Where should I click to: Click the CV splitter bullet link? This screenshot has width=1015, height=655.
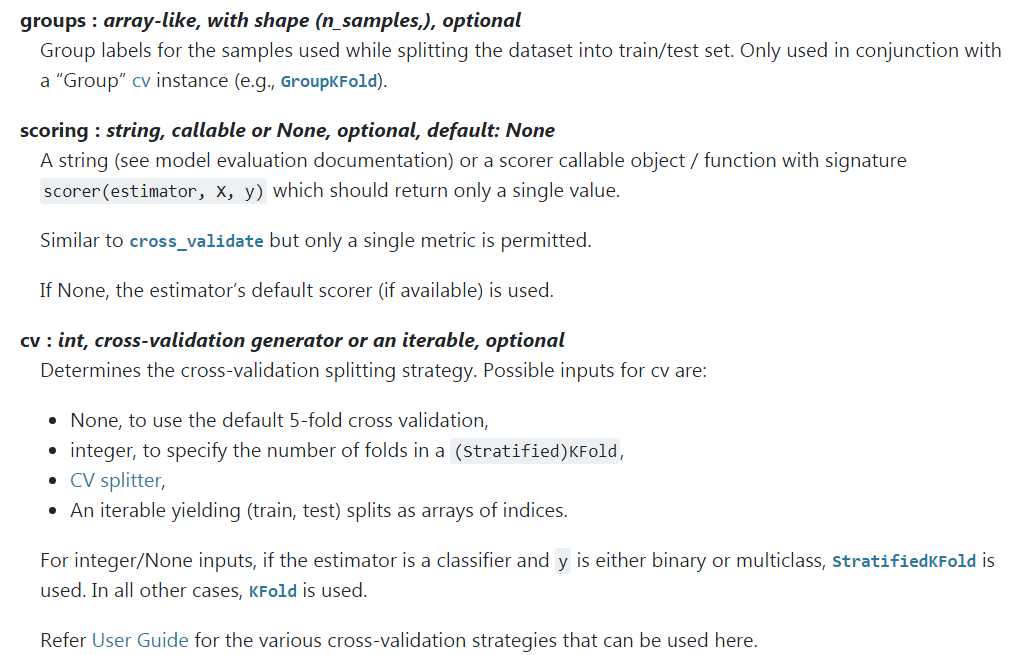(x=117, y=480)
